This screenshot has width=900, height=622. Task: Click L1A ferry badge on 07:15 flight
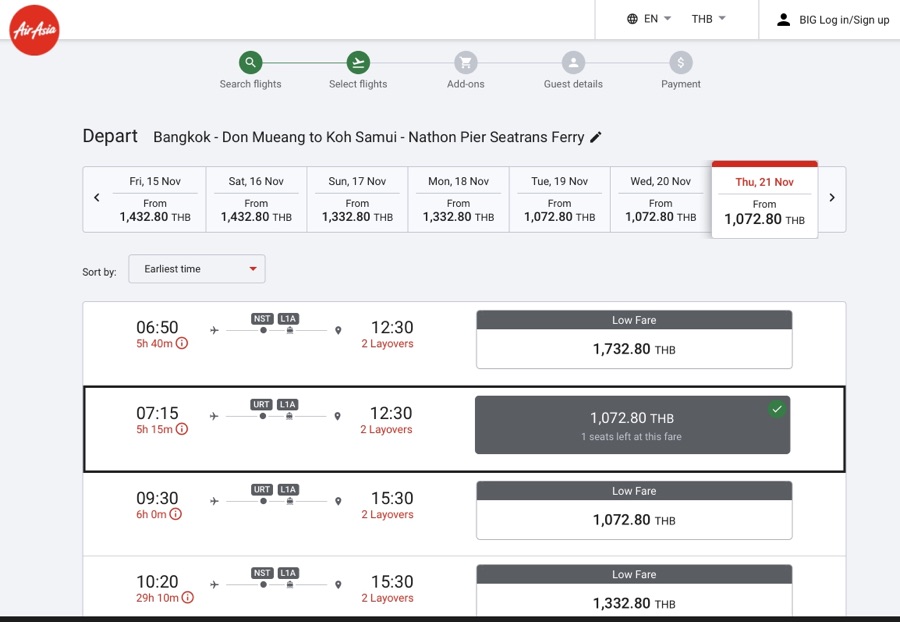(x=288, y=405)
